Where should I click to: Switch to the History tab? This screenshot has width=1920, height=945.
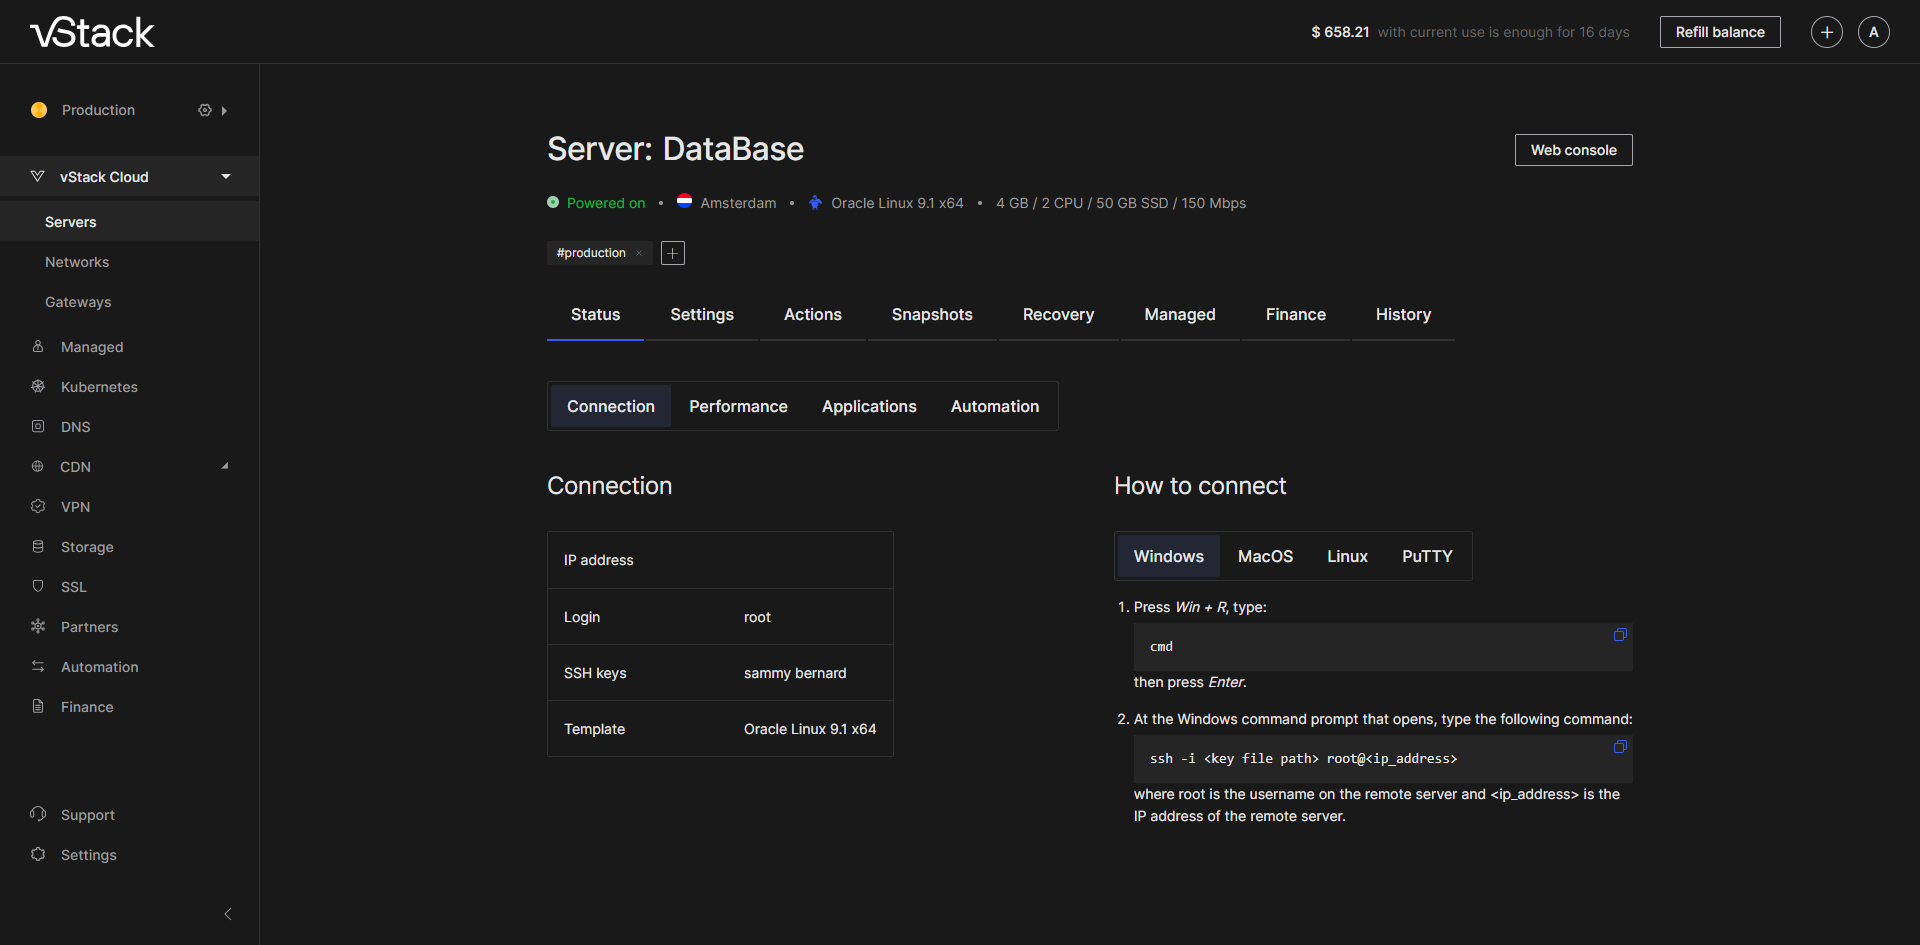[1403, 314]
